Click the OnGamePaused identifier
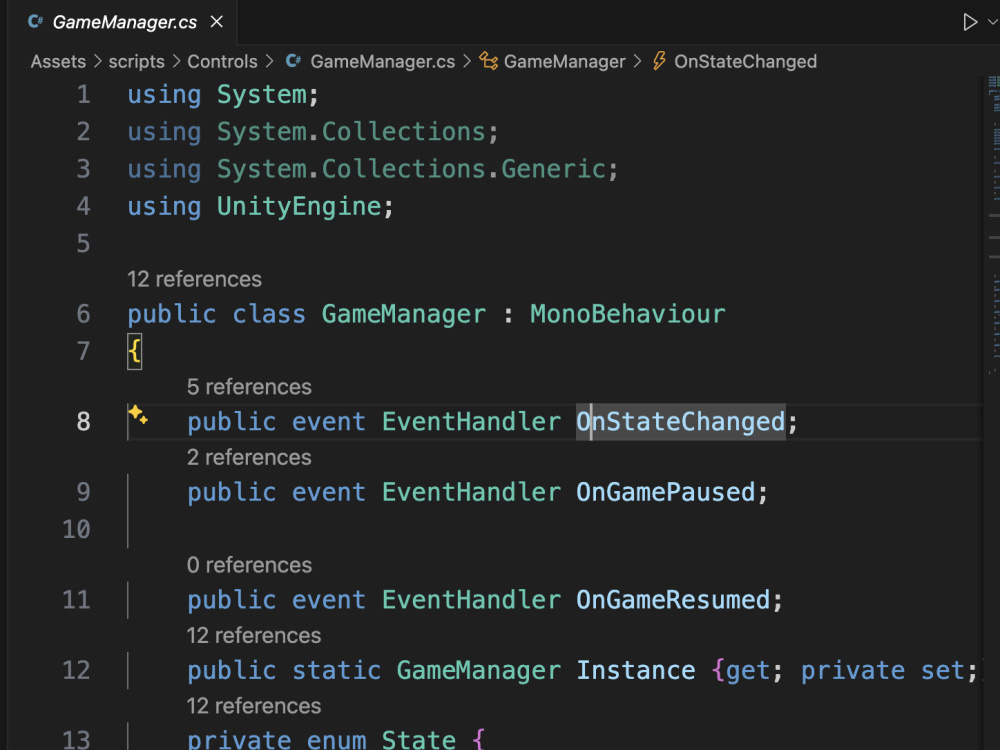1000x750 pixels. click(x=666, y=492)
